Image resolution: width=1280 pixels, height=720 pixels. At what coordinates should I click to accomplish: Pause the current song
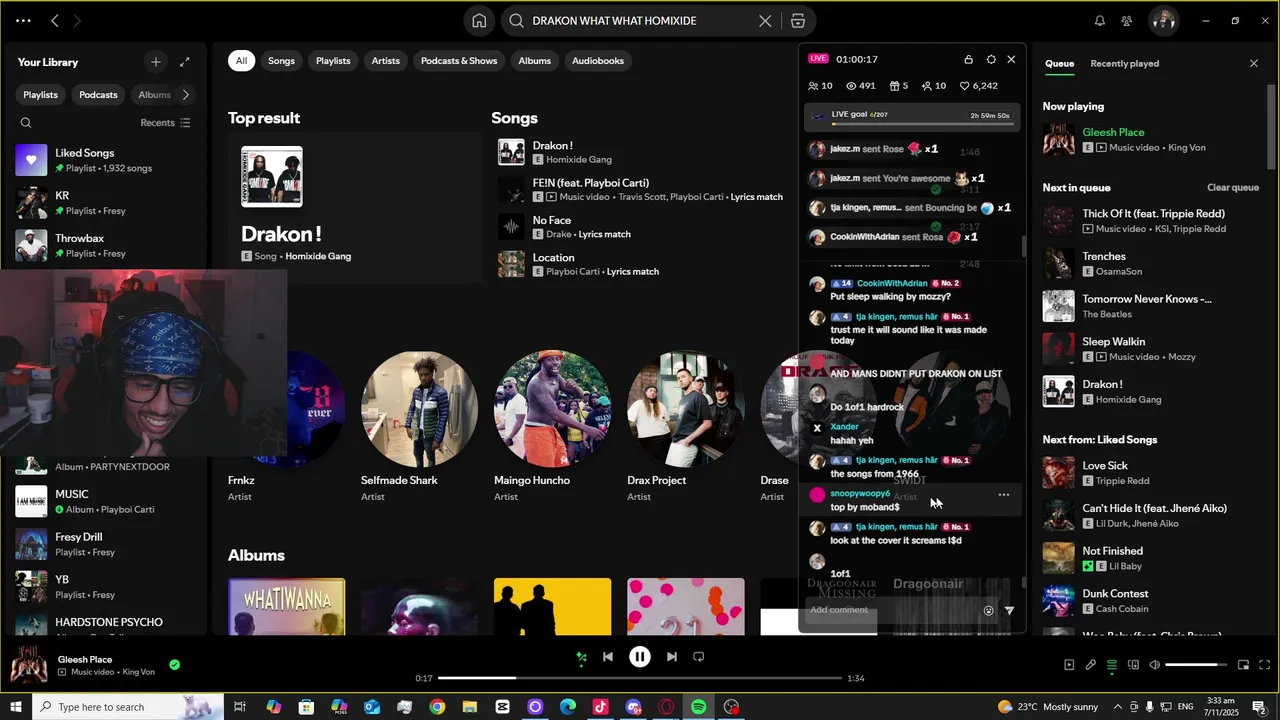point(640,657)
